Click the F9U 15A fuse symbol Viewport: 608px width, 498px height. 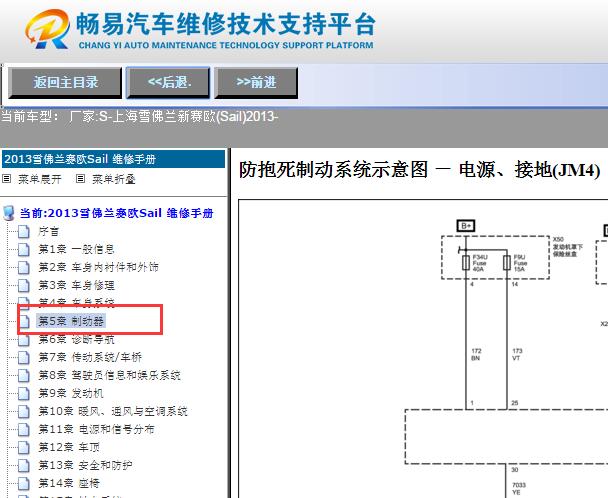[x=506, y=263]
